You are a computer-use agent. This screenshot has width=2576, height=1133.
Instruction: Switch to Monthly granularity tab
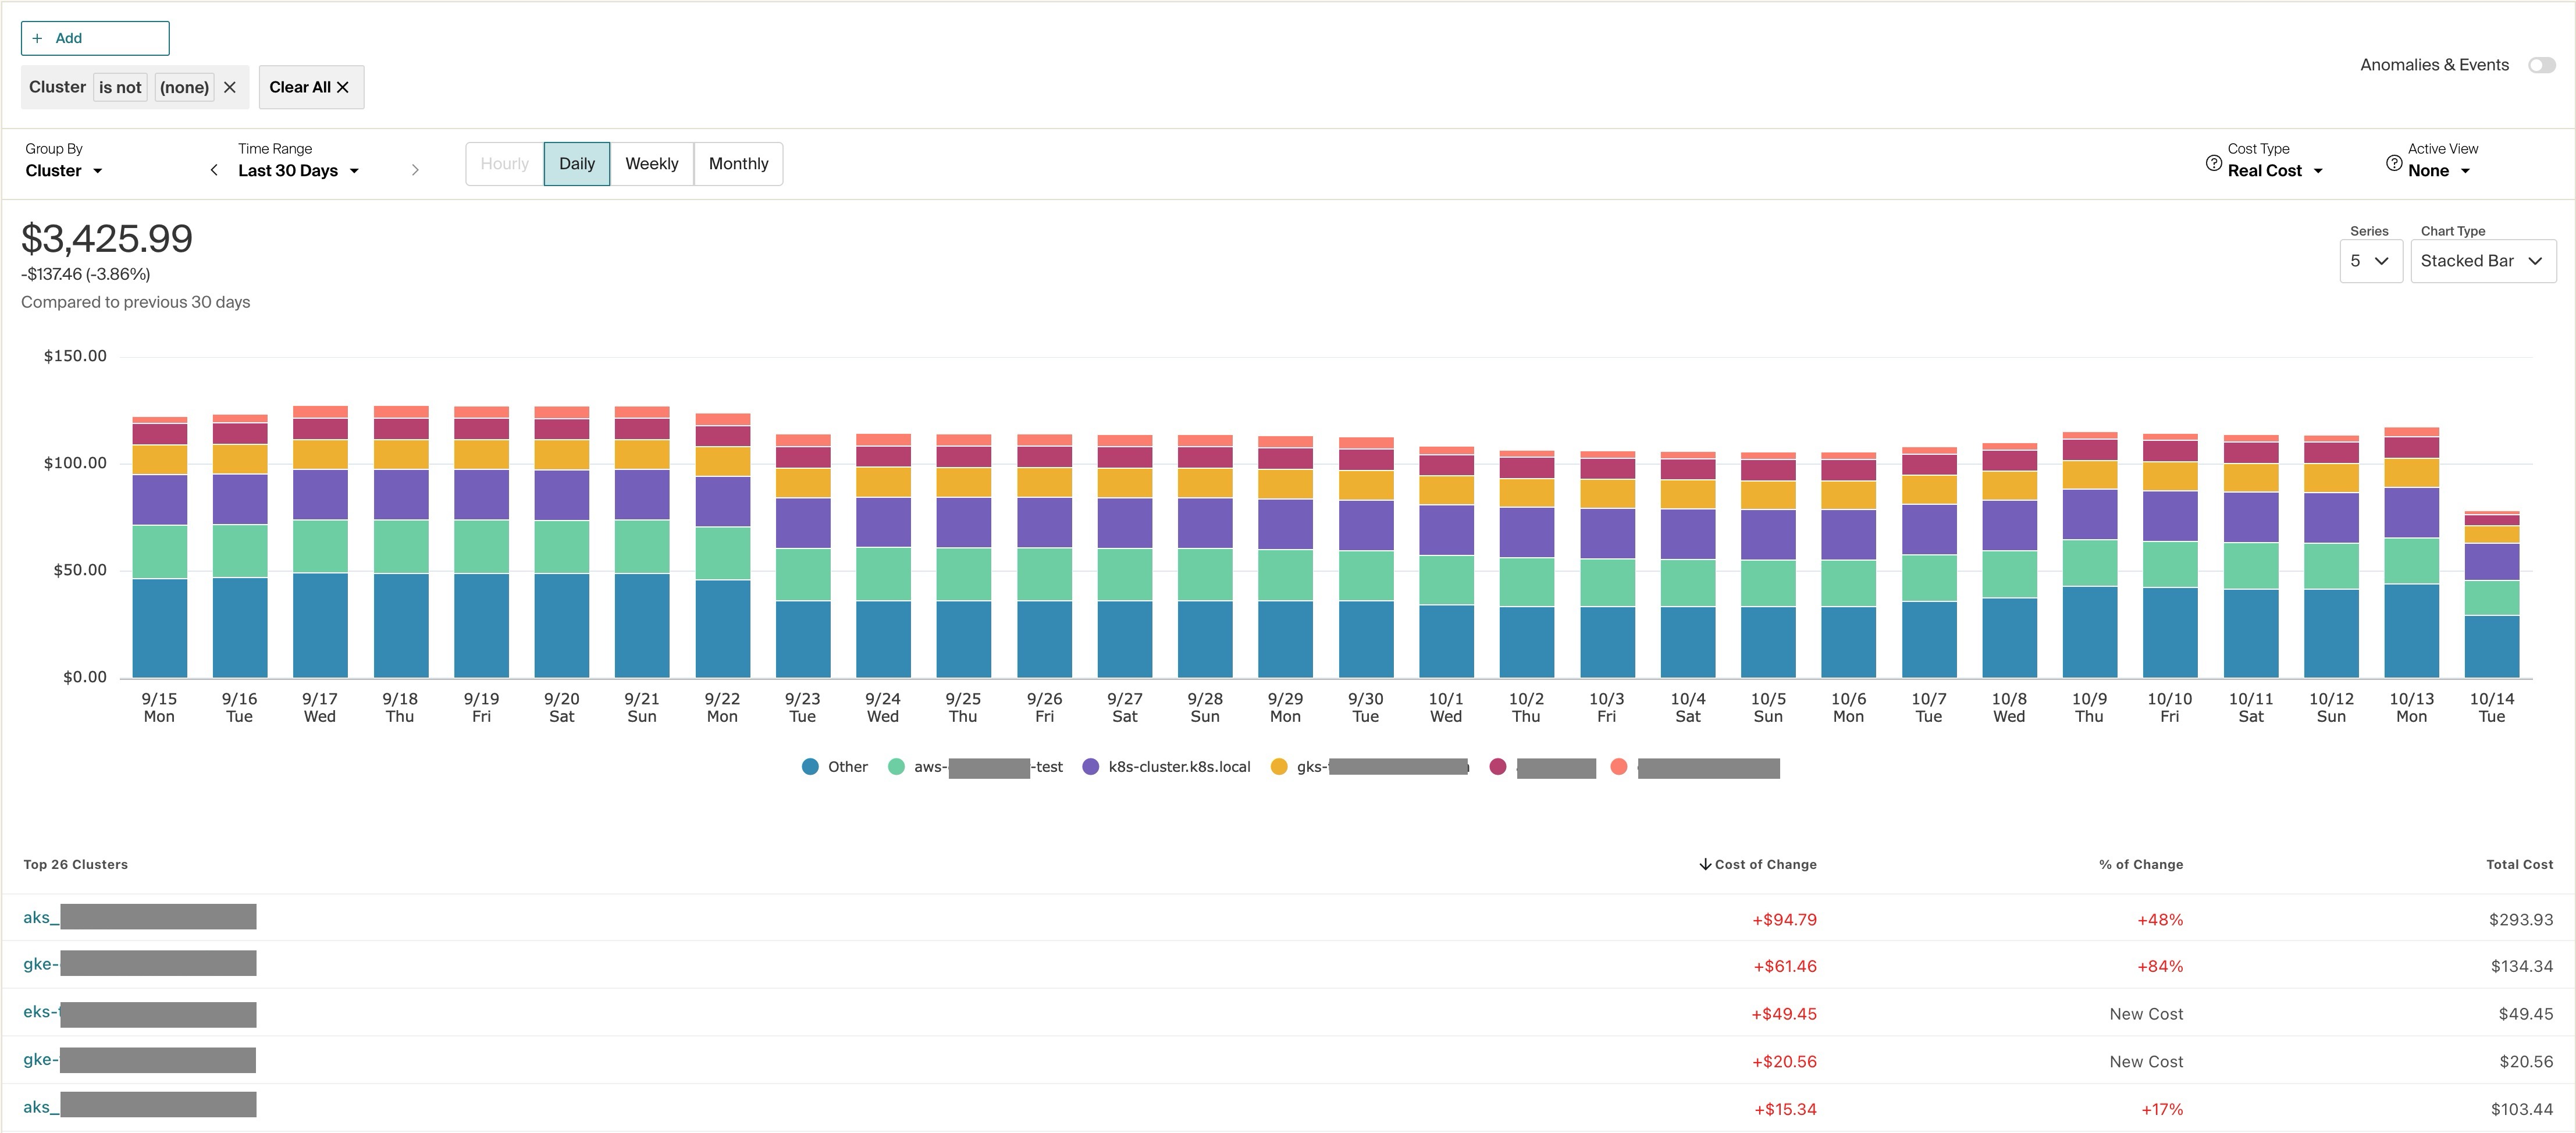[738, 164]
